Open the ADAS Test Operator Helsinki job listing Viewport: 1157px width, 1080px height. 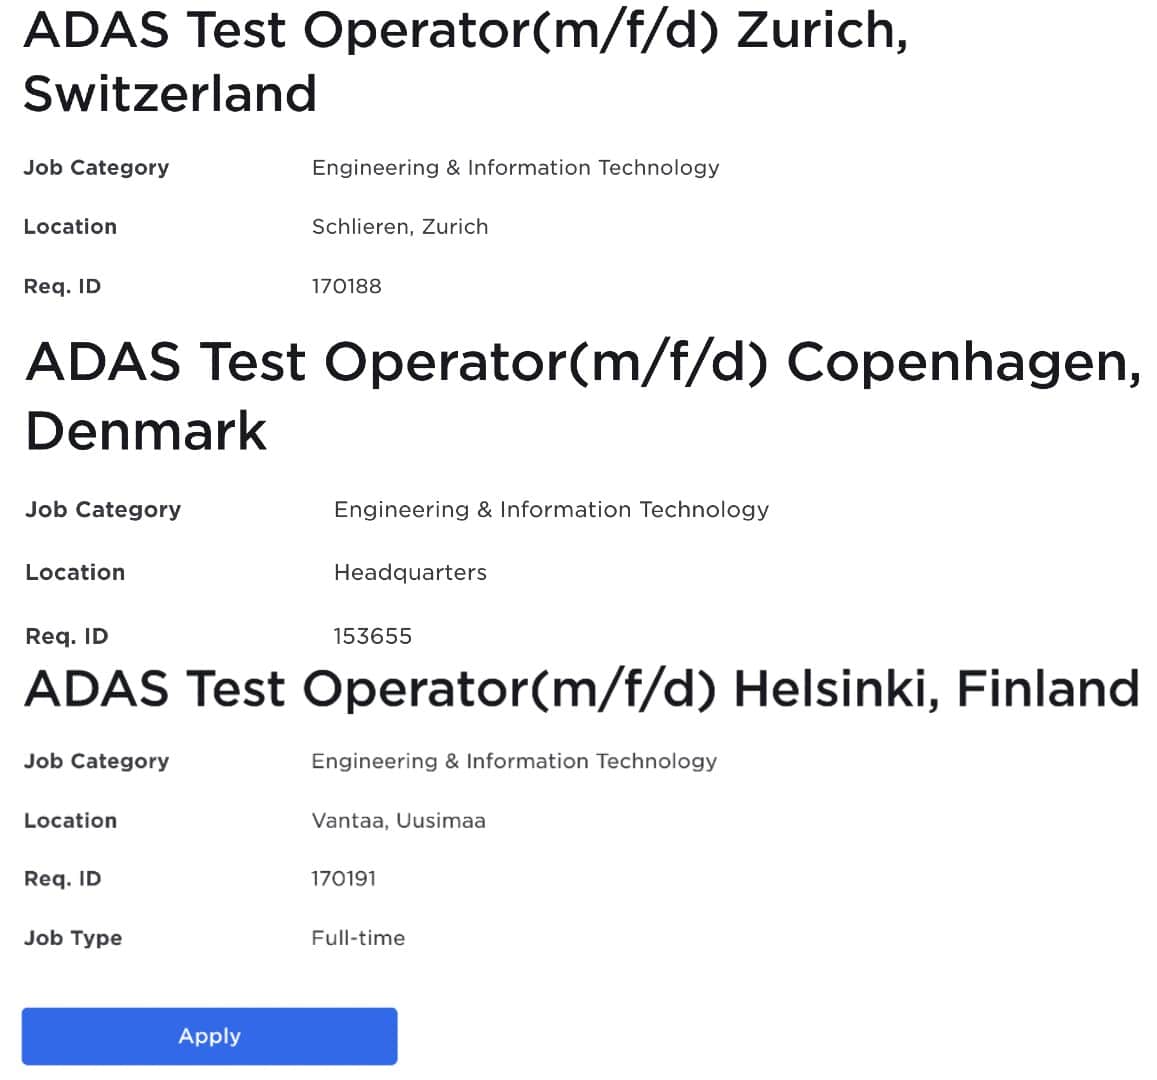point(580,690)
